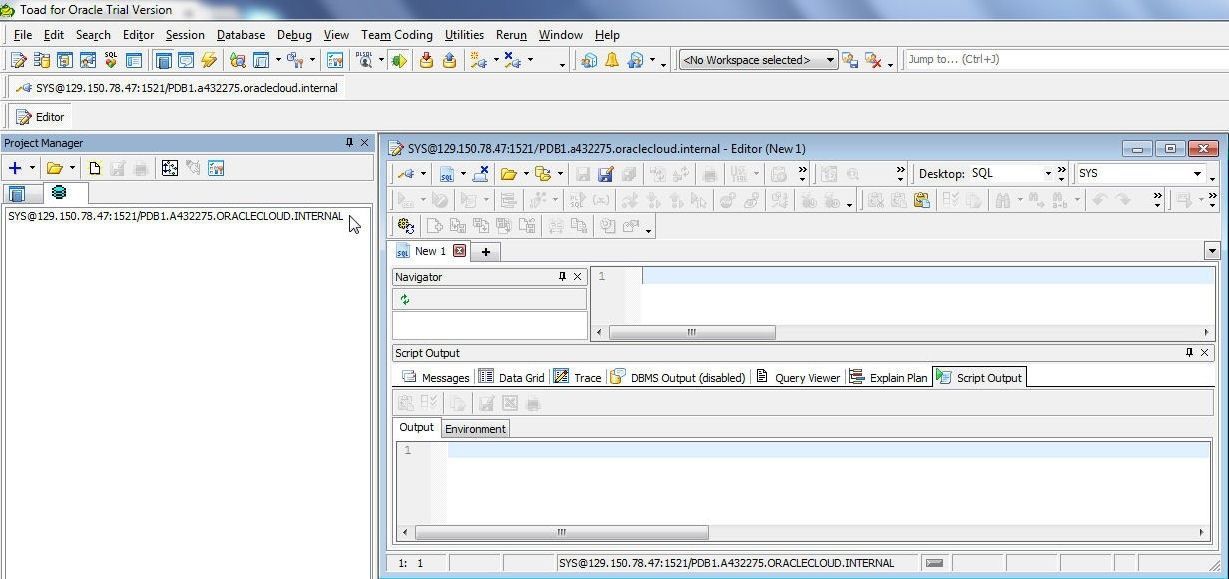
Task: Pin the Project Manager panel
Action: [349, 143]
